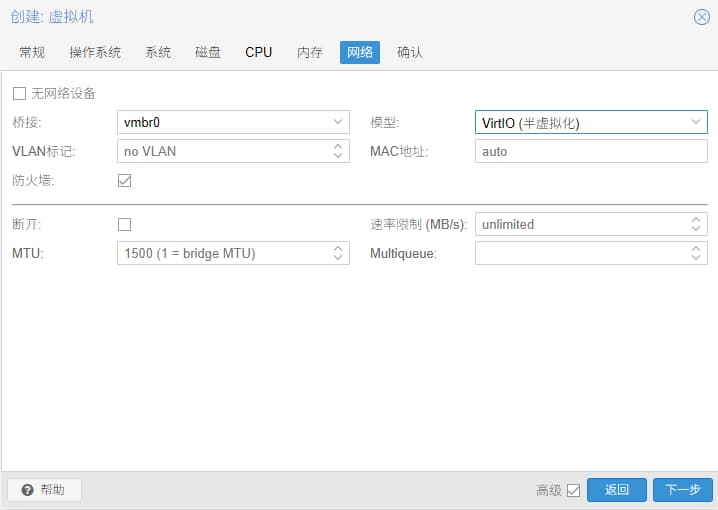The width and height of the screenshot is (718, 510).
Task: Proceed with the 下一步 button
Action: [x=683, y=490]
